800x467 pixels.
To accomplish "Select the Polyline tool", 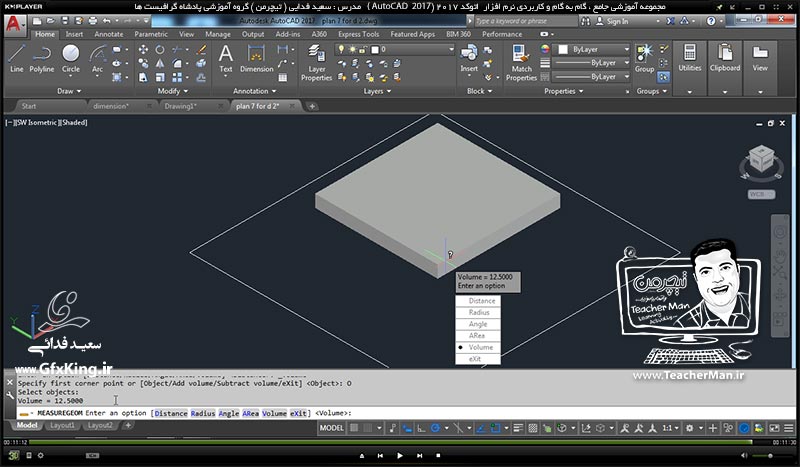I will tap(41, 59).
